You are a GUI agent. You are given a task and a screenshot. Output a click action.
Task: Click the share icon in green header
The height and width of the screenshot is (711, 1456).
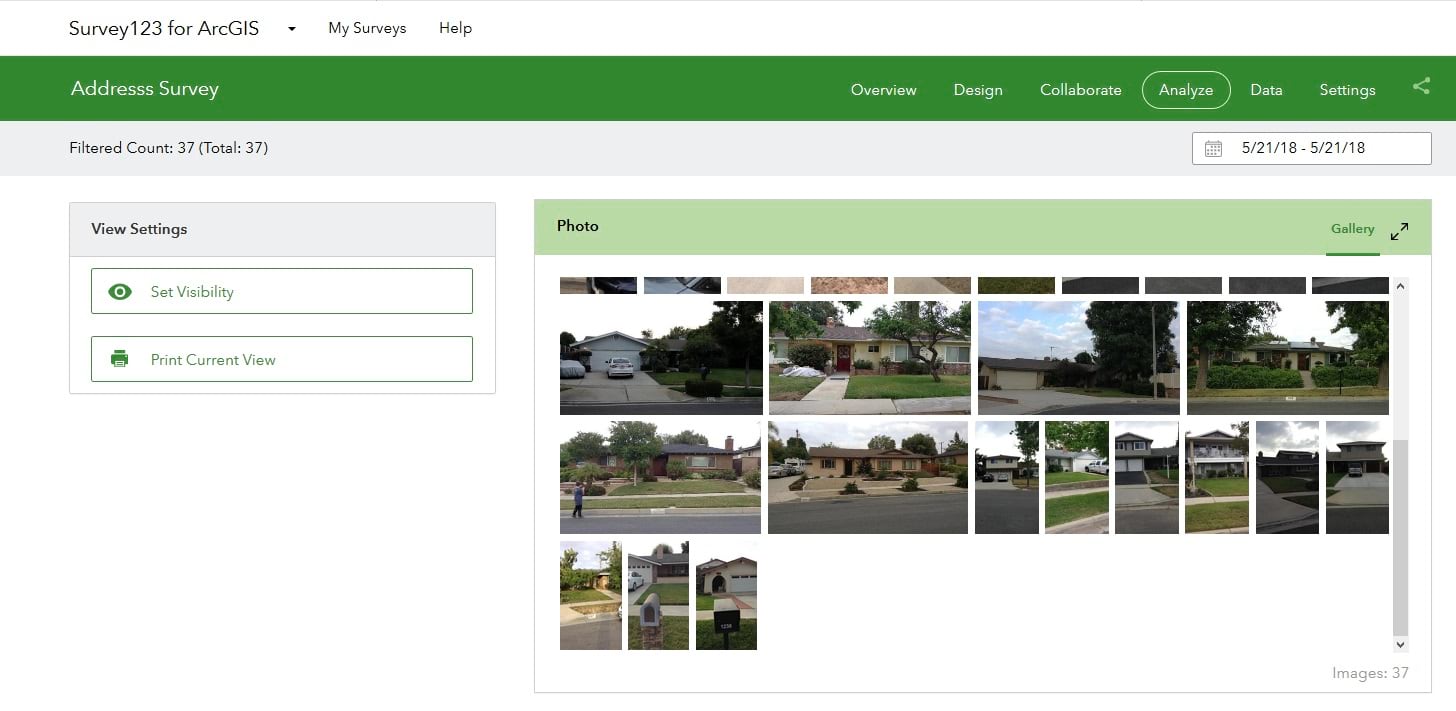tap(1421, 87)
